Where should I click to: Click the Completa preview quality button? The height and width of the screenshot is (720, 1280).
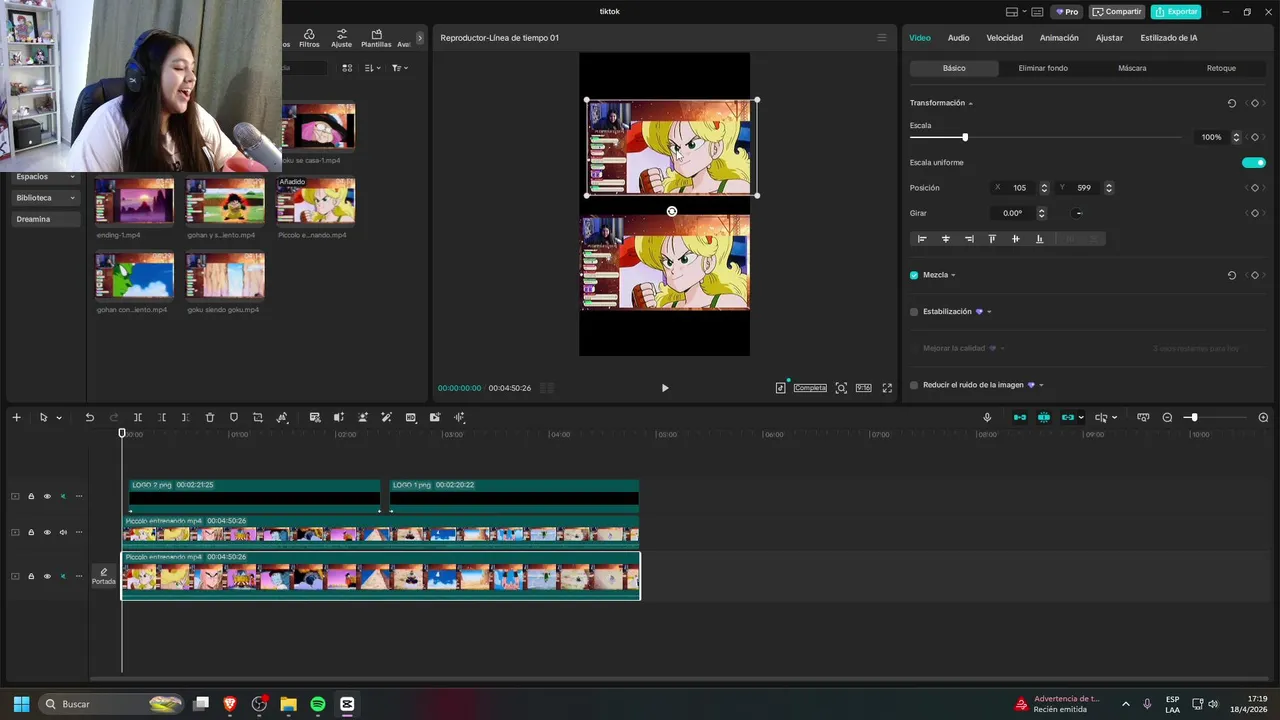810,388
